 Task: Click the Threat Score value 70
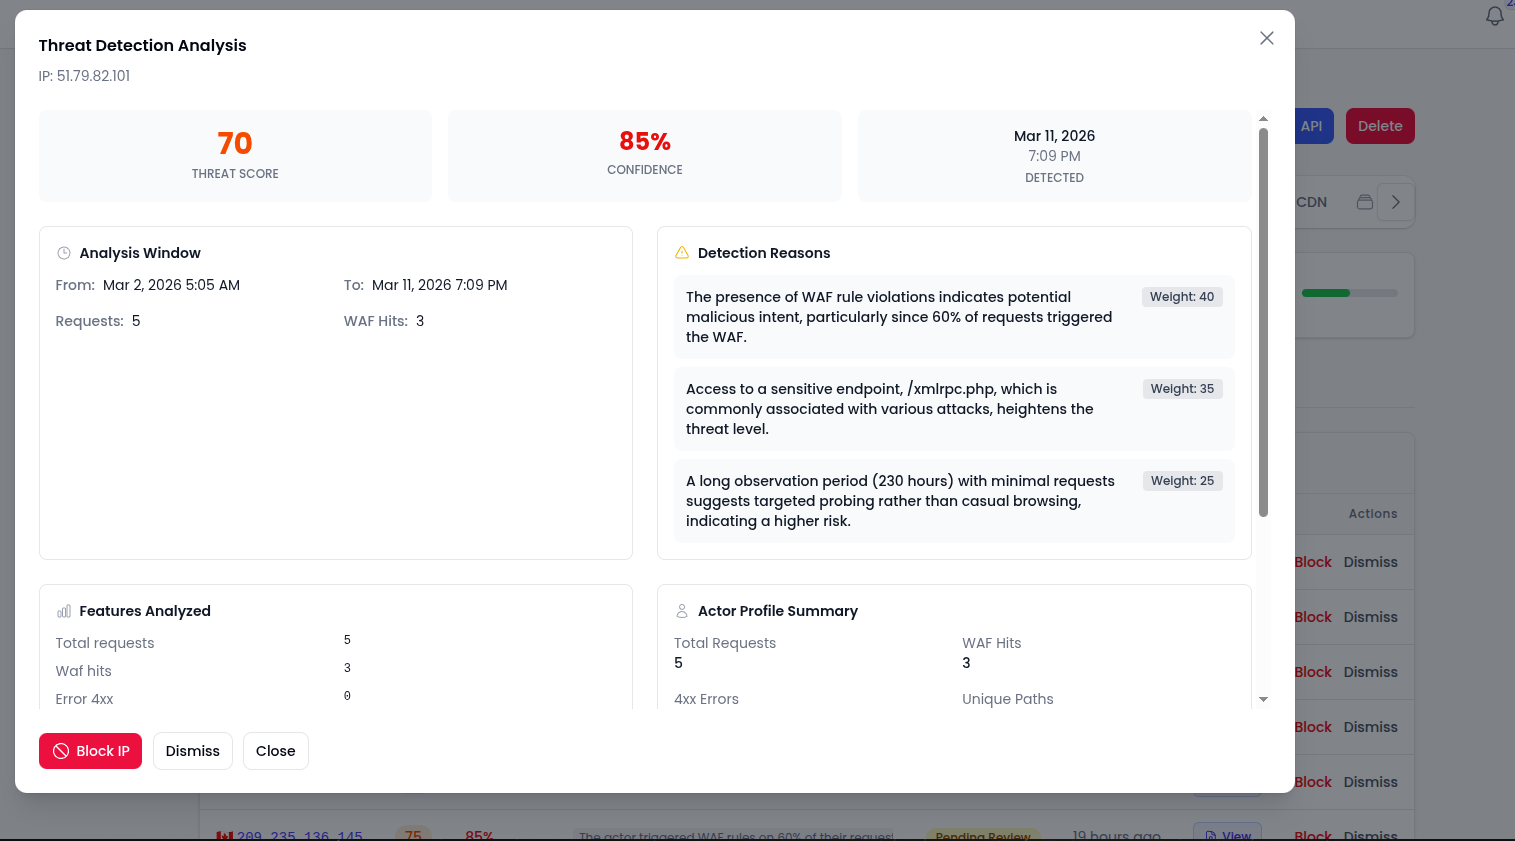click(235, 143)
